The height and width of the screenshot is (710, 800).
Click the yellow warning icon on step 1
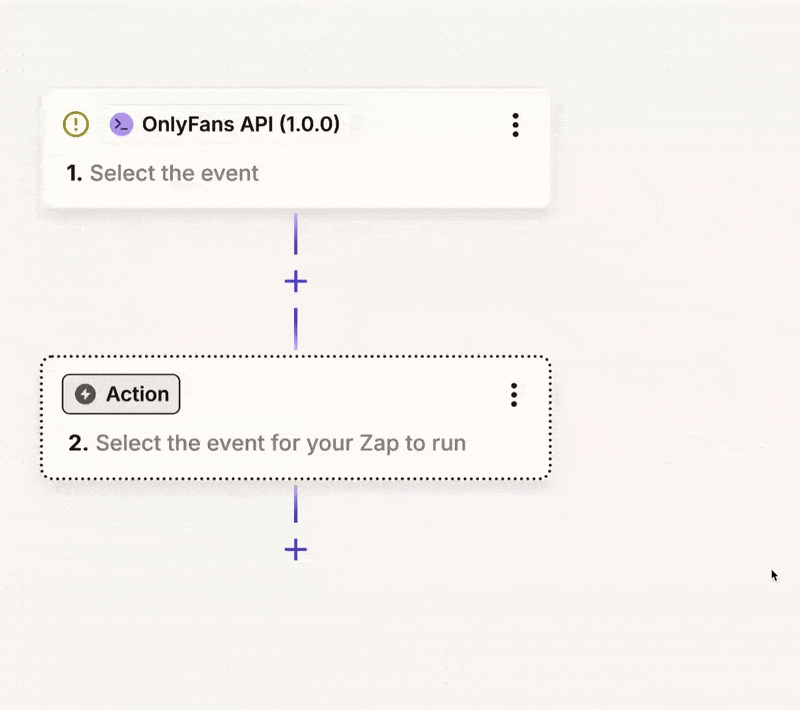[x=76, y=124]
